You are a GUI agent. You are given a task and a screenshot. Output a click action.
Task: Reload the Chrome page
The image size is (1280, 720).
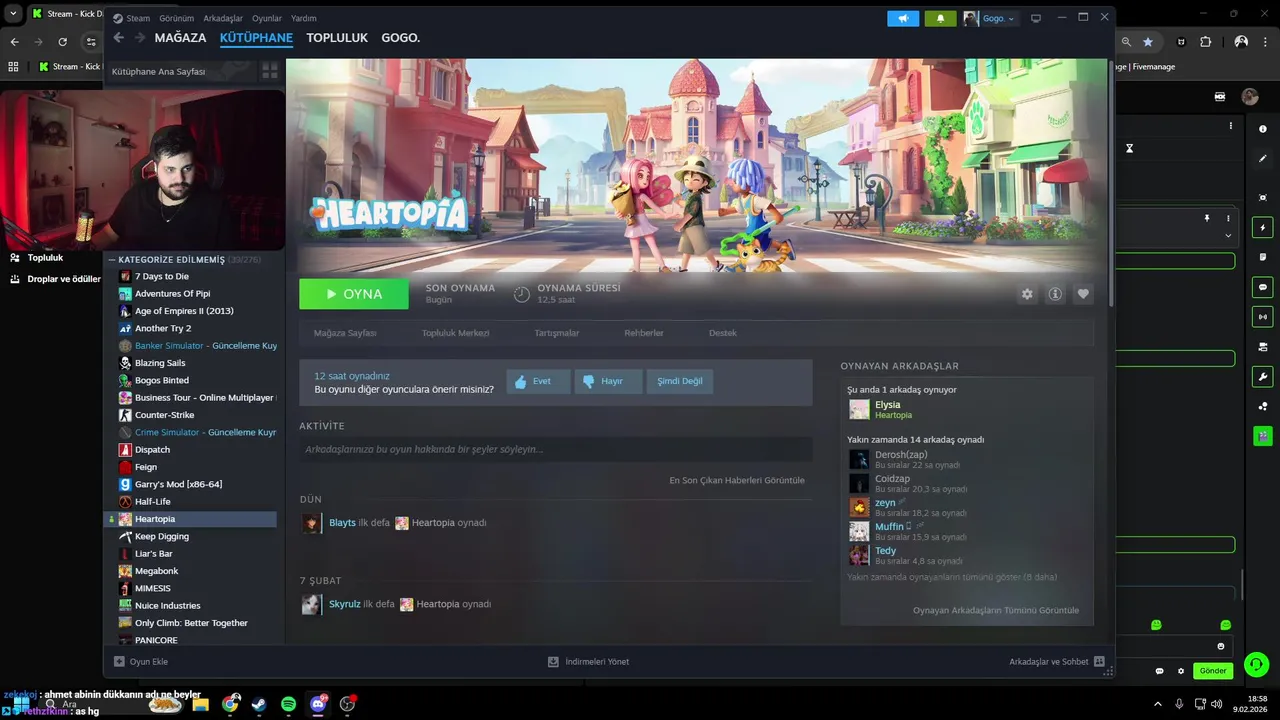[x=62, y=42]
